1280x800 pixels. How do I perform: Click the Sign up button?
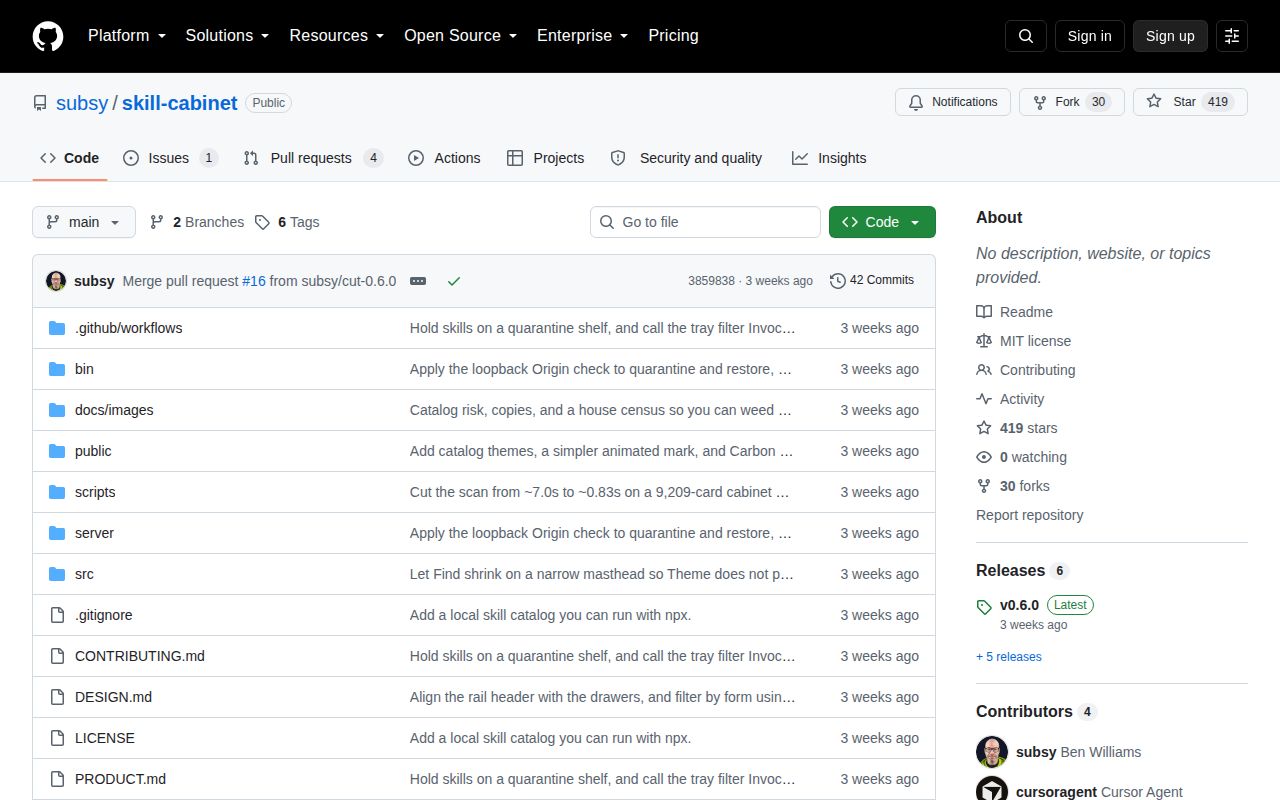click(x=1170, y=36)
